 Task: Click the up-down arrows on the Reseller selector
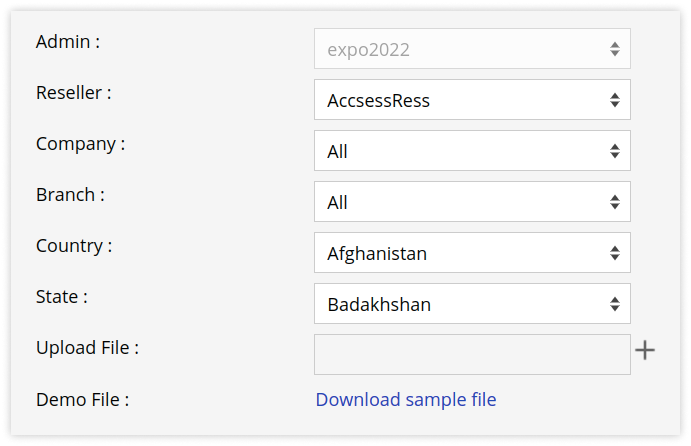pyautogui.click(x=615, y=100)
